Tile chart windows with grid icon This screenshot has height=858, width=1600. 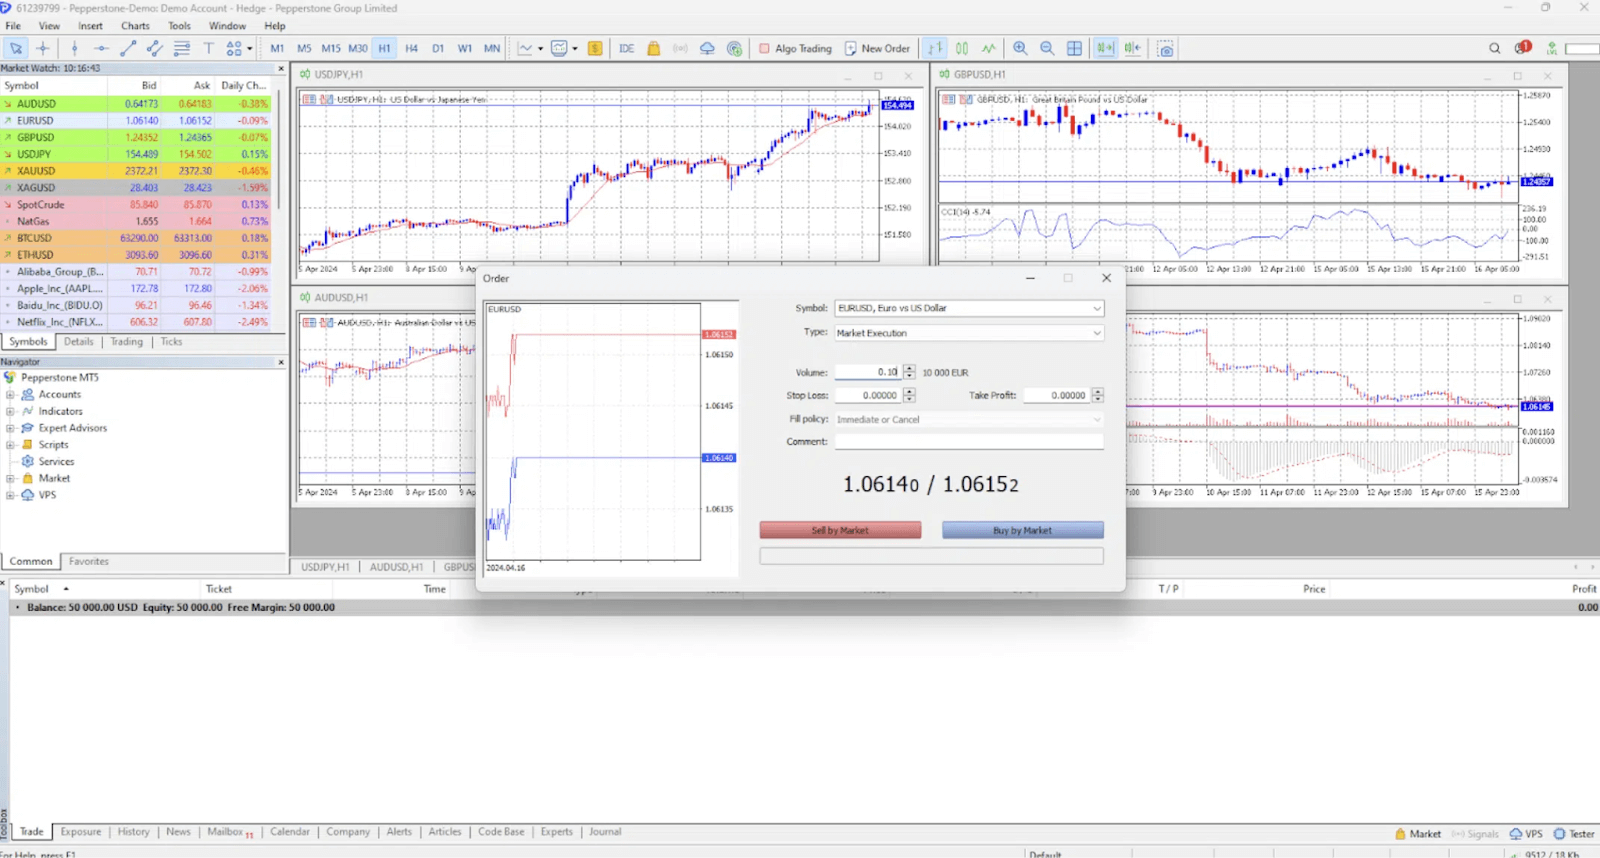pos(1074,48)
